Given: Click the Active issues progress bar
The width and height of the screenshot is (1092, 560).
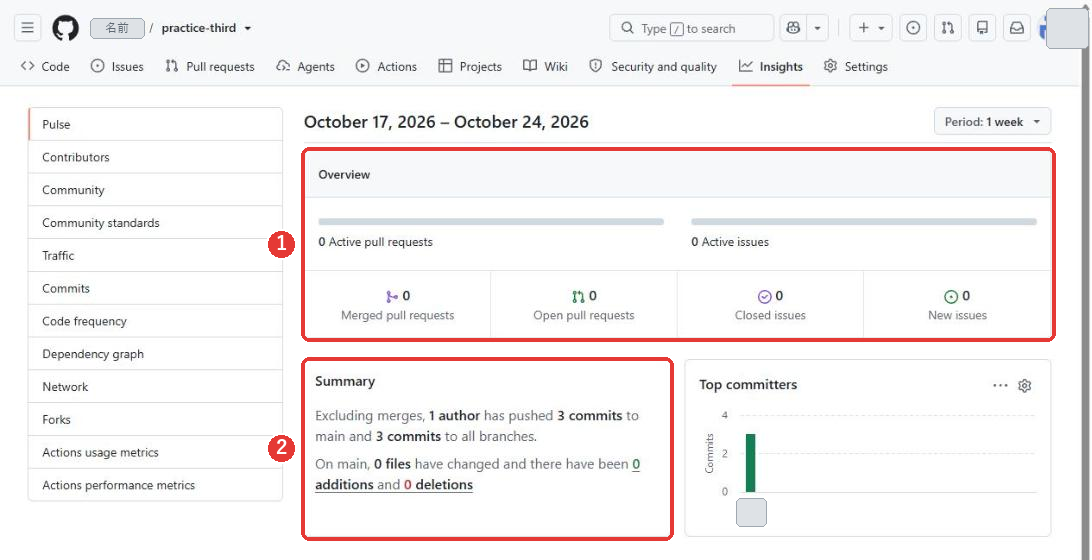Looking at the screenshot, I should point(864,221).
